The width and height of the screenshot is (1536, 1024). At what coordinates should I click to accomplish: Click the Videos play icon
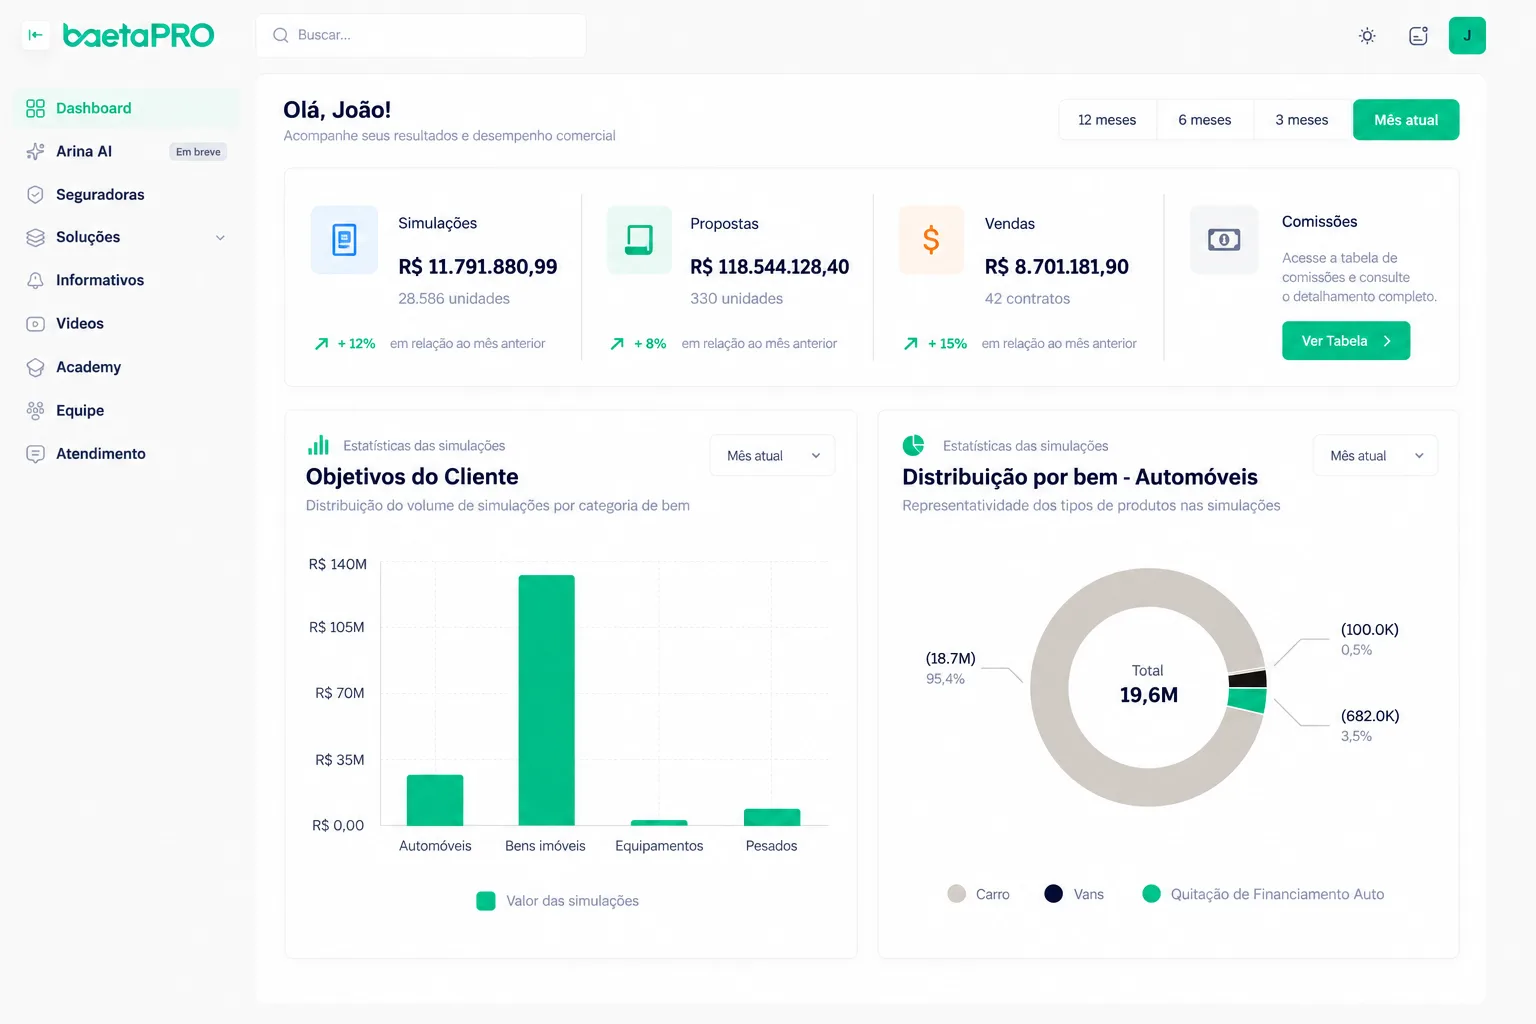coord(35,324)
